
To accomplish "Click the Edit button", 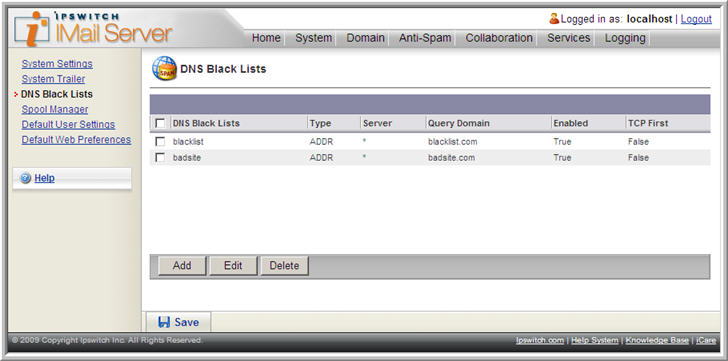I will tap(233, 266).
